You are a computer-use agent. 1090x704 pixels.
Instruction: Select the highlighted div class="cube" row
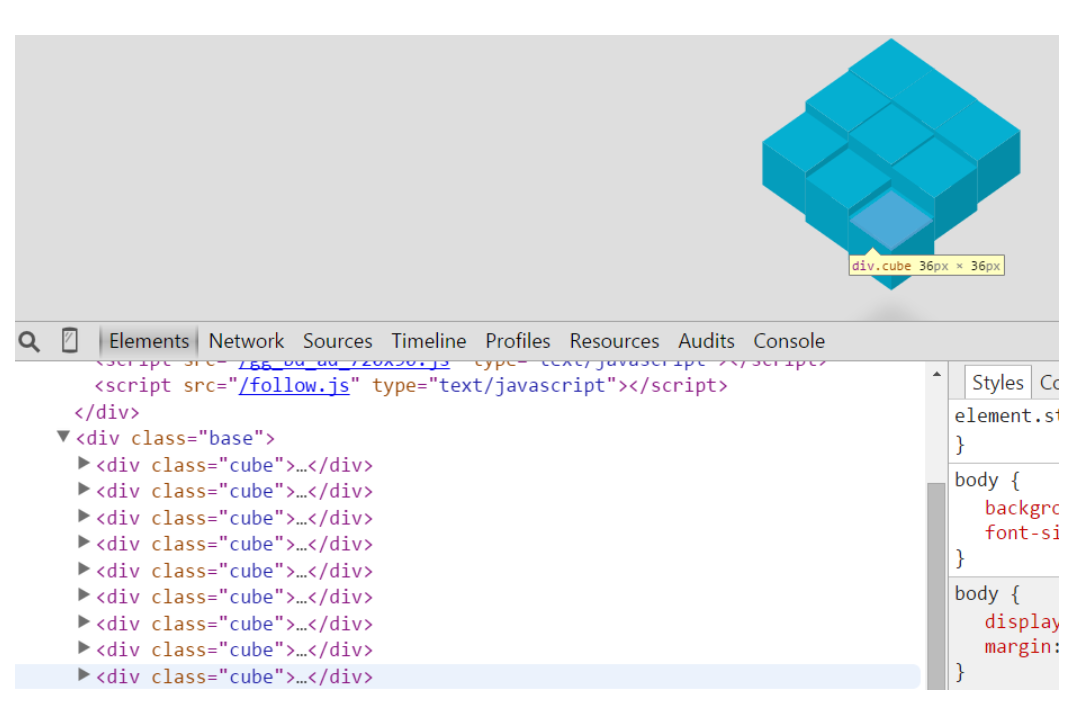[x=467, y=677]
